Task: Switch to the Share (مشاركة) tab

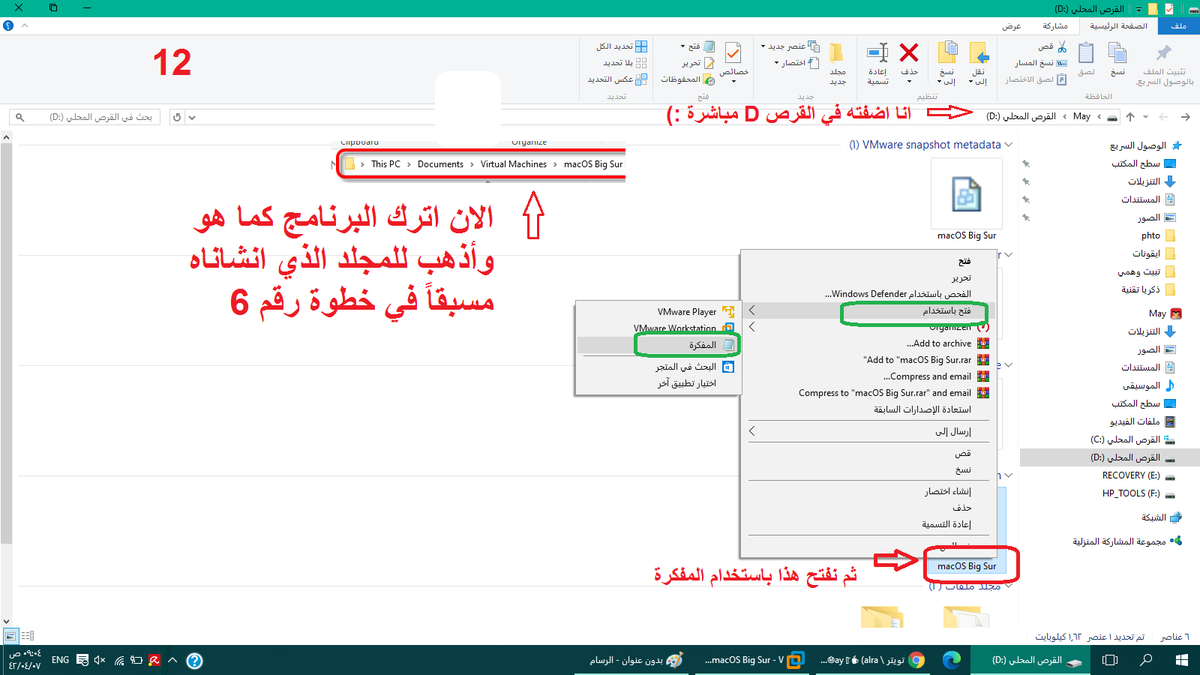Action: tap(1054, 26)
